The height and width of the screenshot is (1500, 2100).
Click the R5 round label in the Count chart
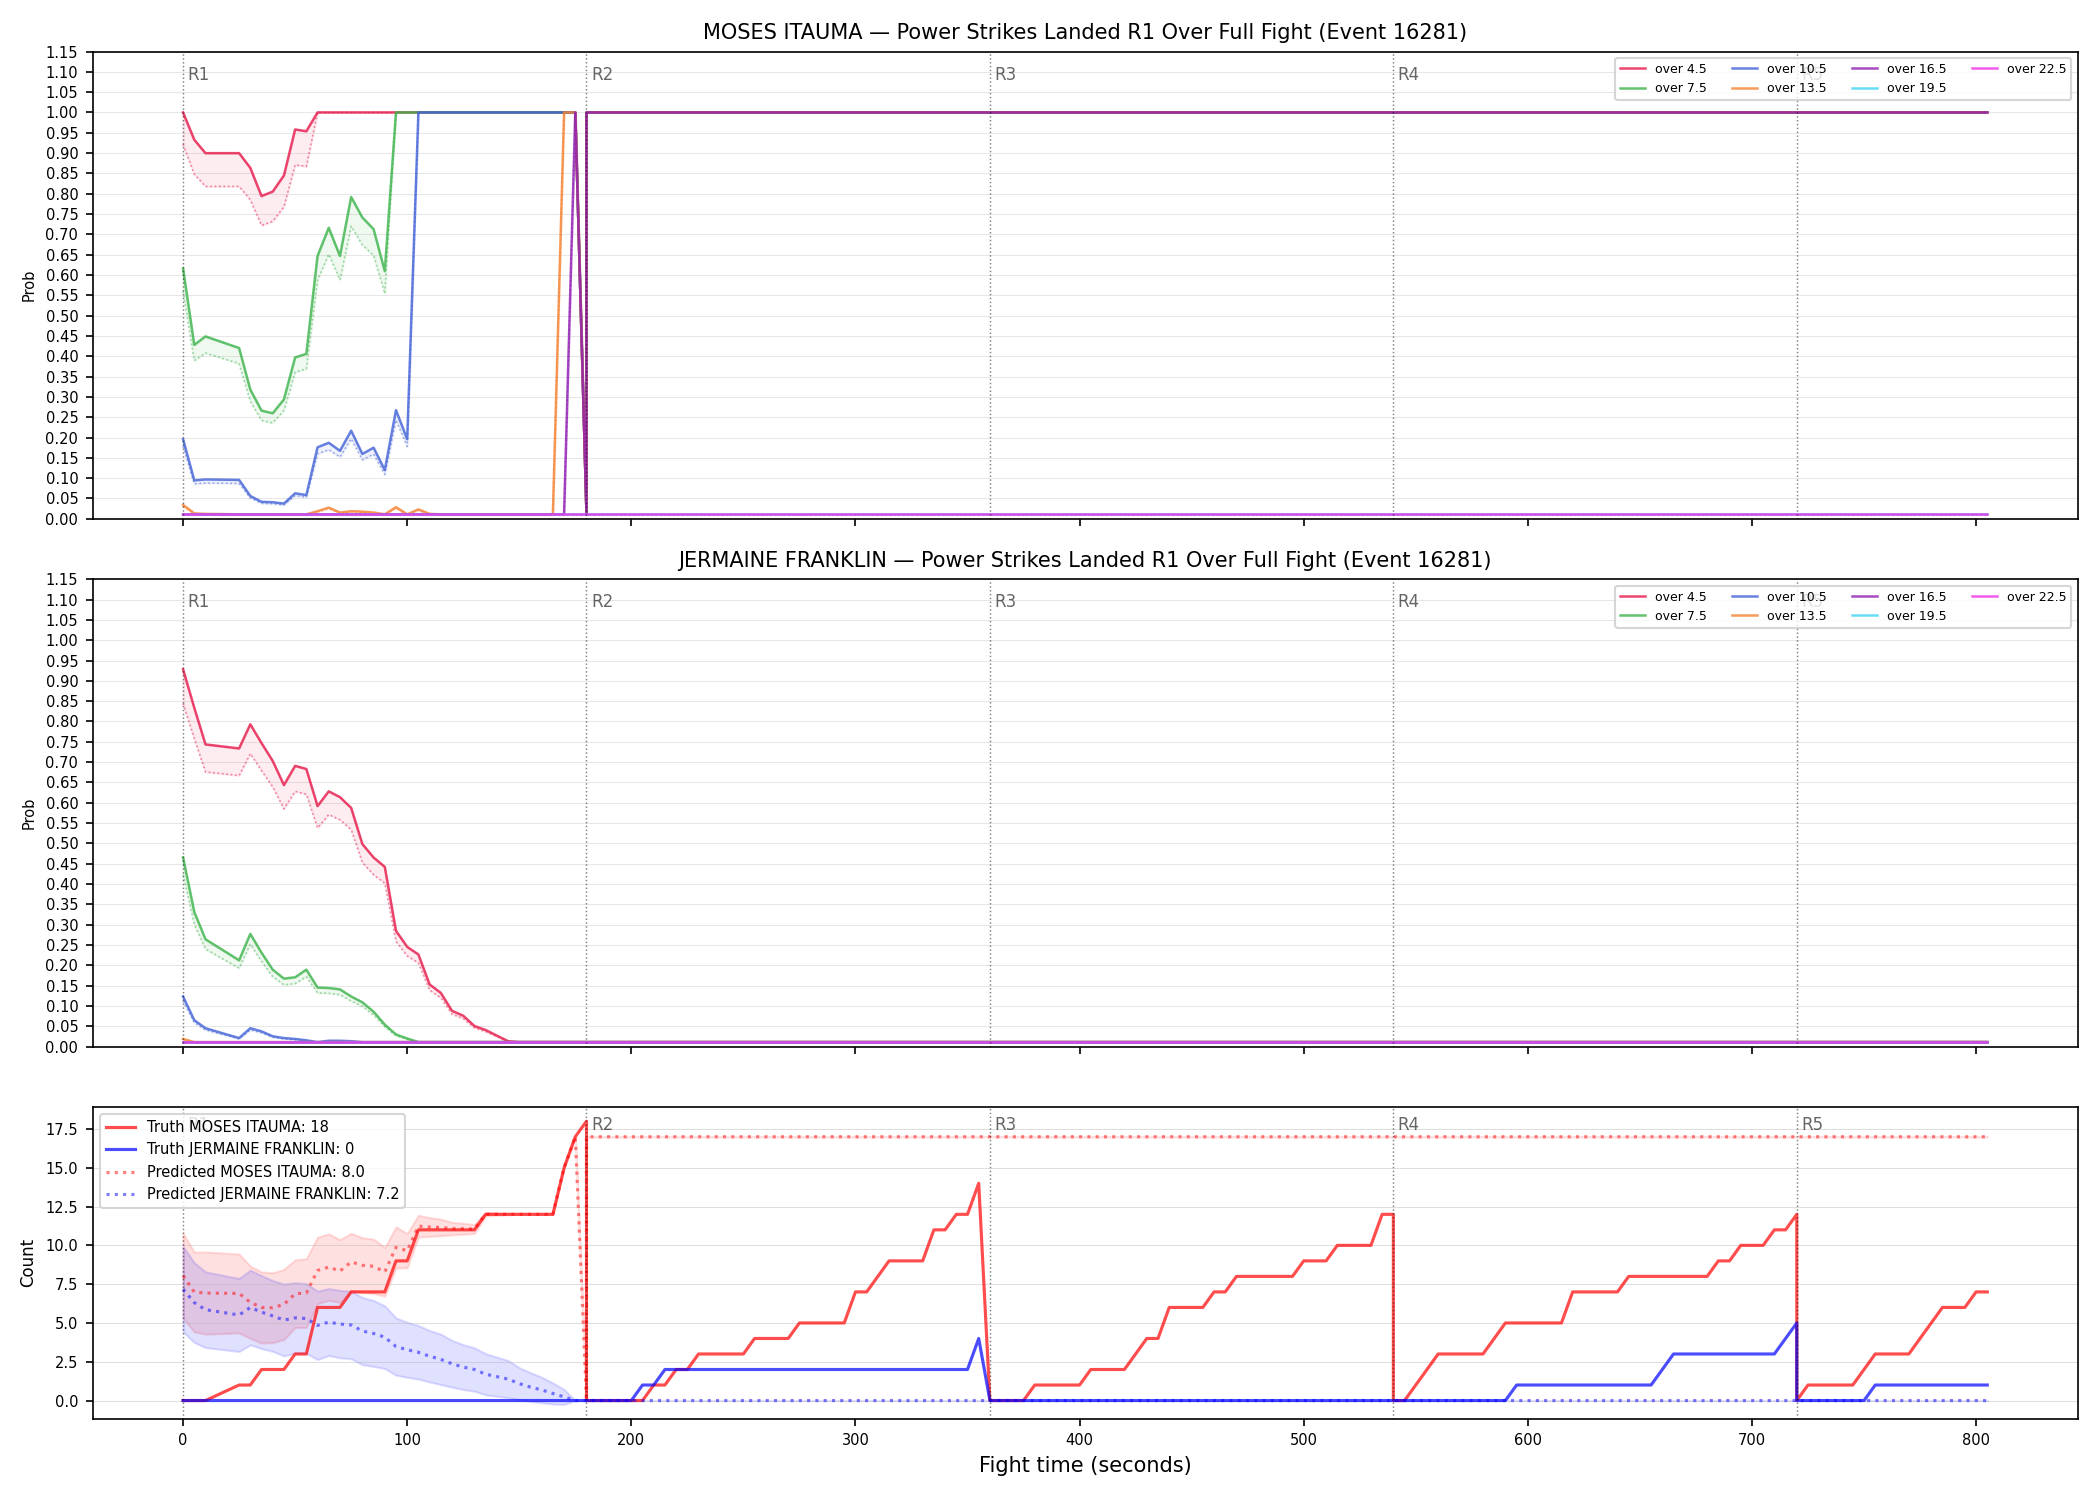[1812, 1124]
